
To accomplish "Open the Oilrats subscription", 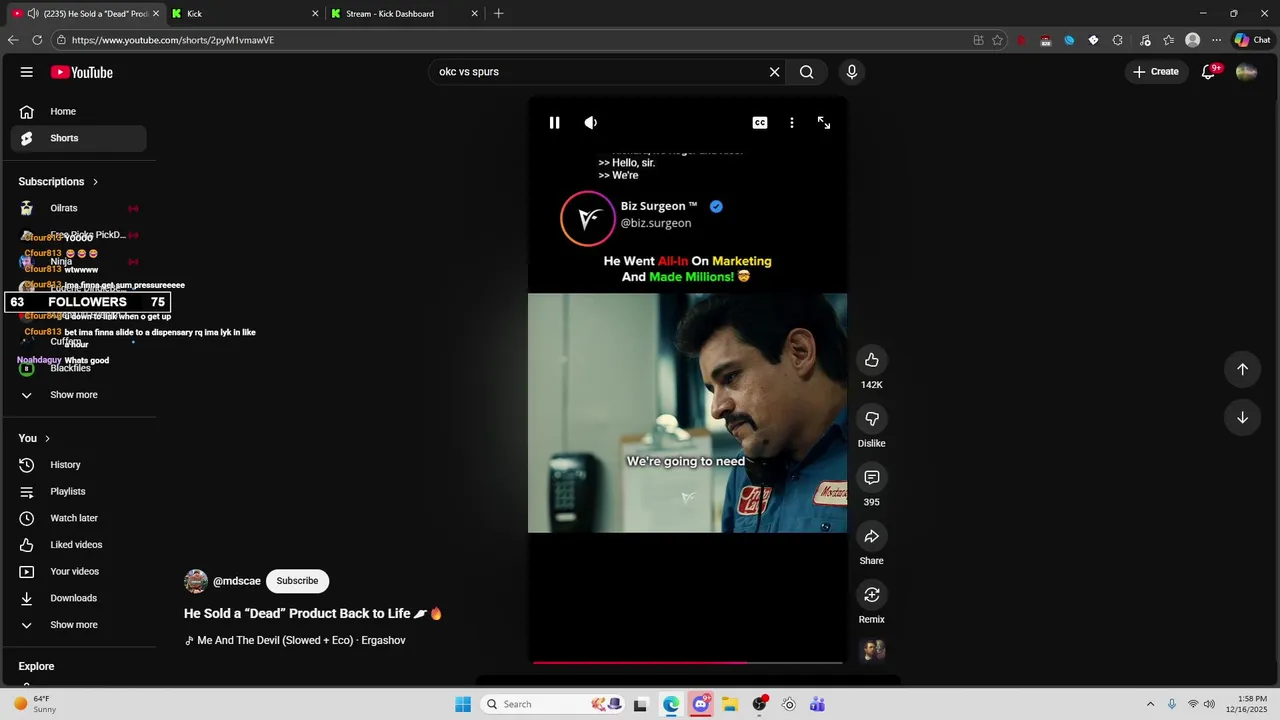I will click(x=78, y=208).
